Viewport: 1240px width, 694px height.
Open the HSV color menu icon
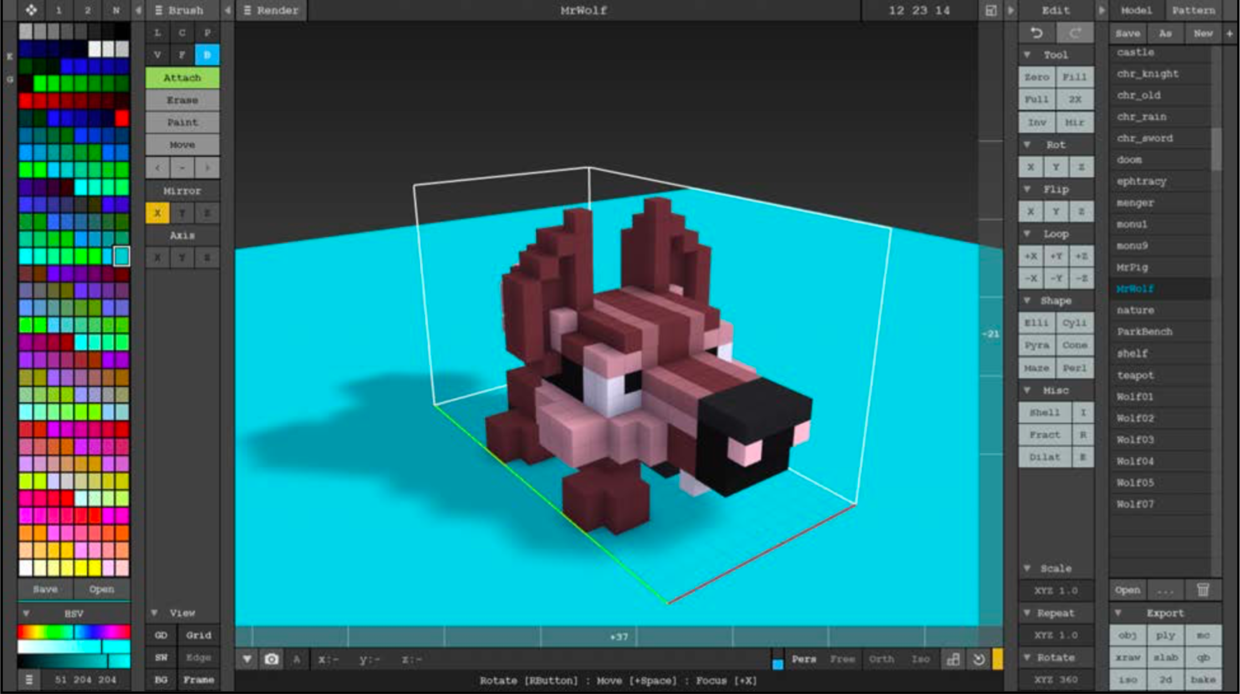point(29,679)
